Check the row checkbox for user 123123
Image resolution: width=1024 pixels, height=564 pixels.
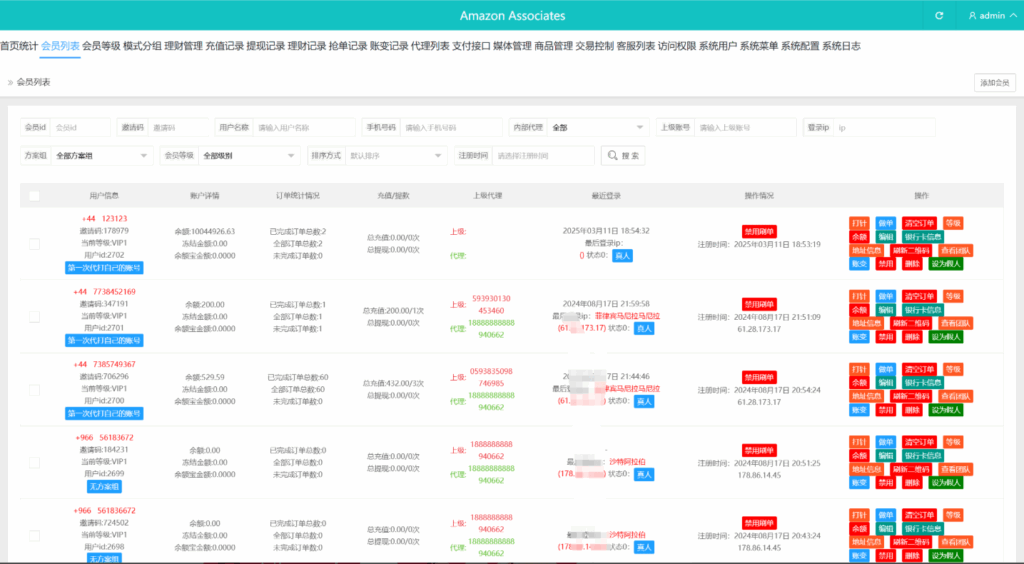pos(35,243)
